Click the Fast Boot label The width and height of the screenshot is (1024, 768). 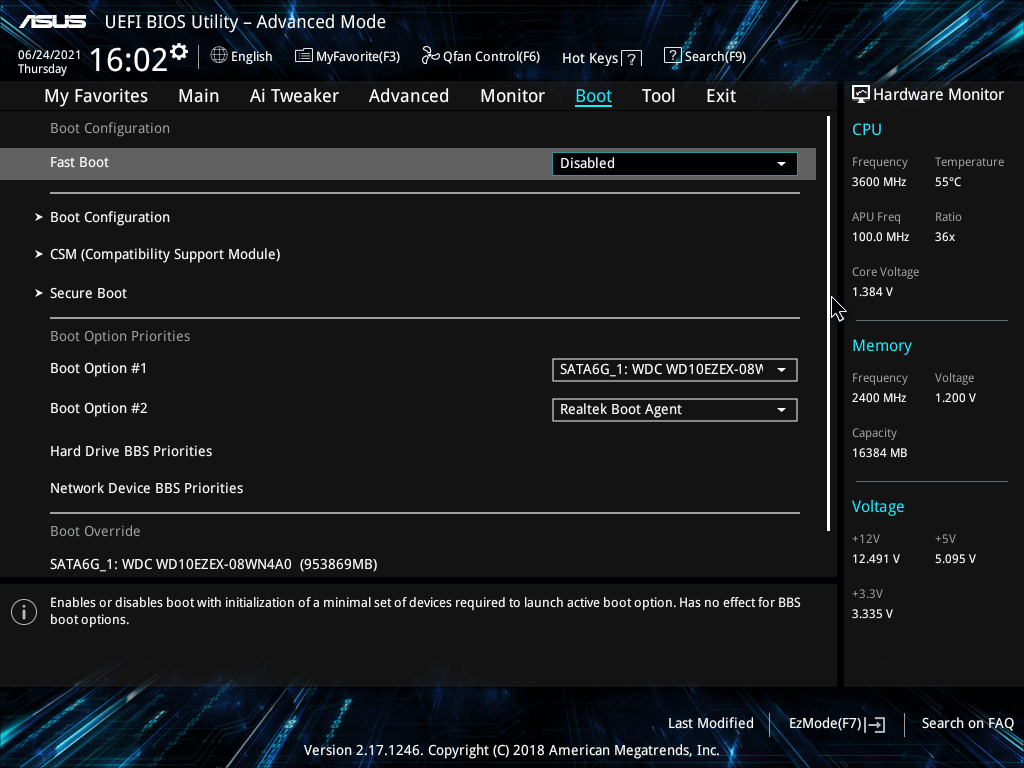click(79, 162)
